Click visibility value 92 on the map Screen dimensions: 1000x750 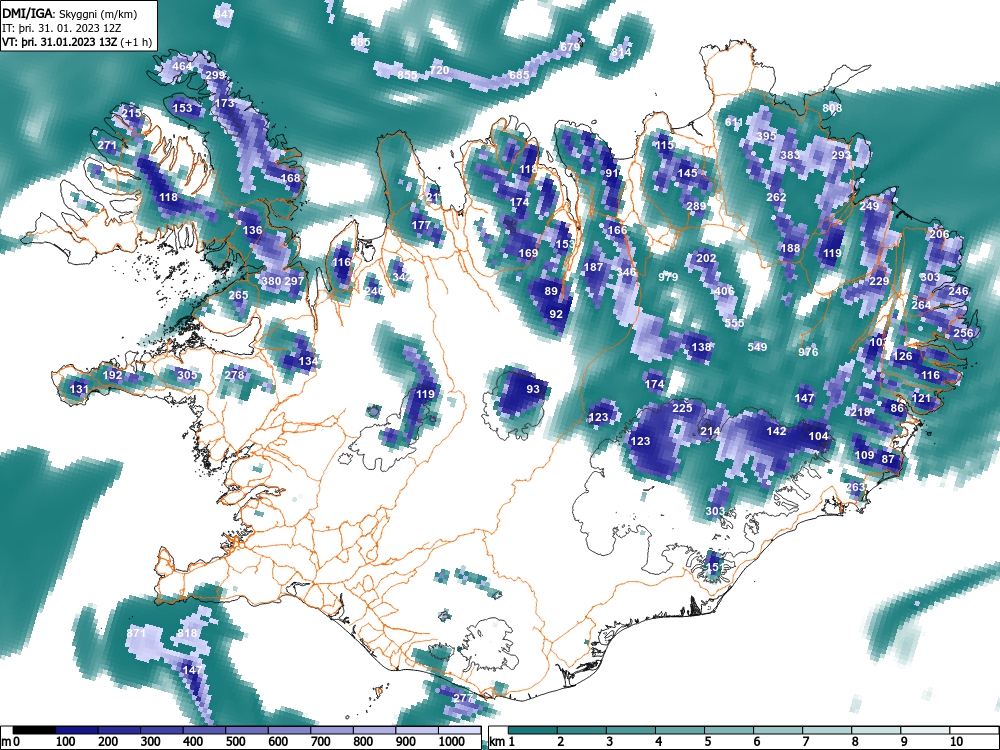tap(556, 314)
